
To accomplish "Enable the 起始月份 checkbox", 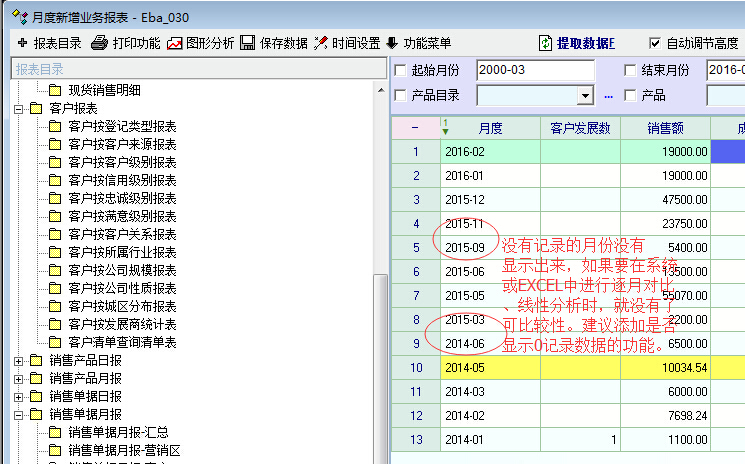I will tap(401, 70).
